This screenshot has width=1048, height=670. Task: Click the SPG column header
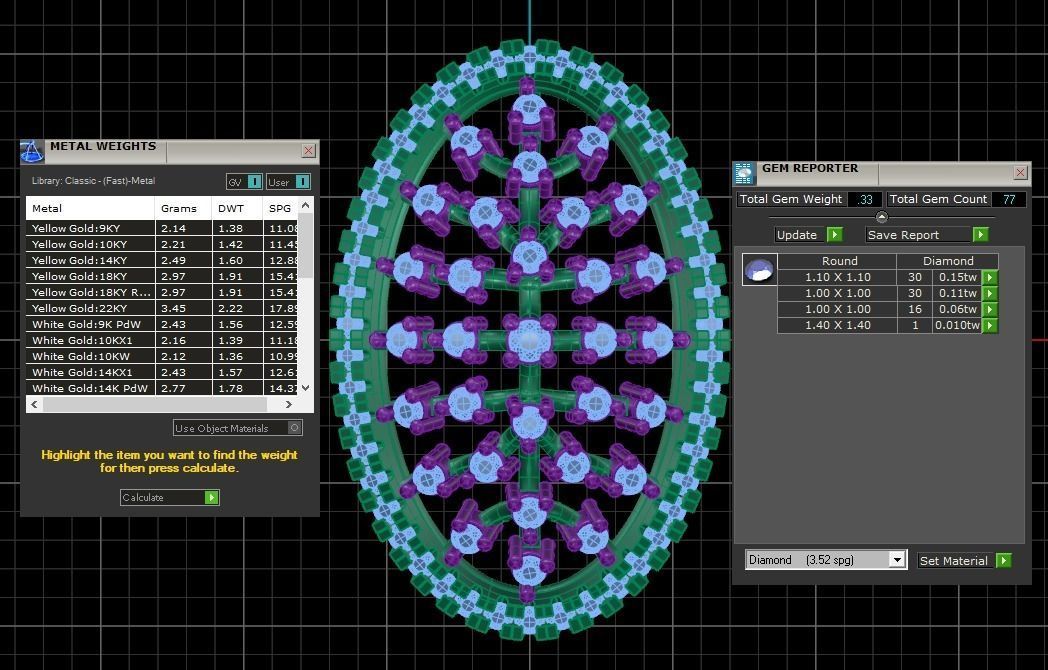tap(280, 209)
